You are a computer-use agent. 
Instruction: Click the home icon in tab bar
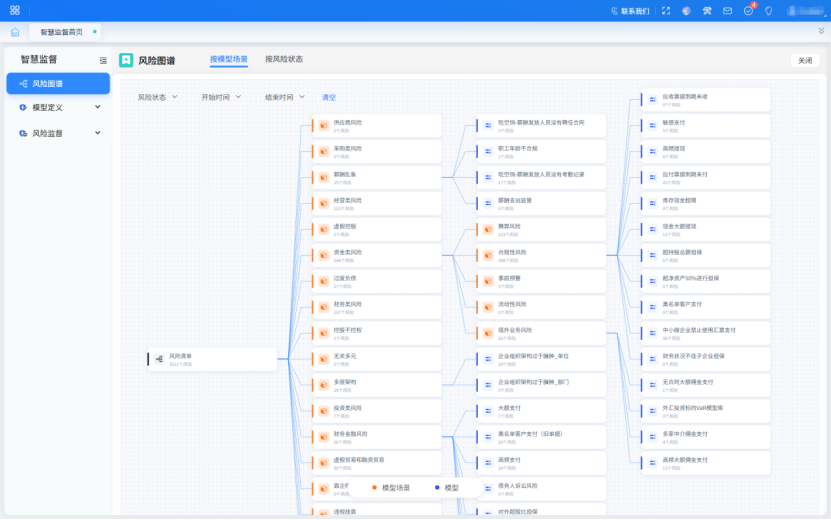coord(15,32)
